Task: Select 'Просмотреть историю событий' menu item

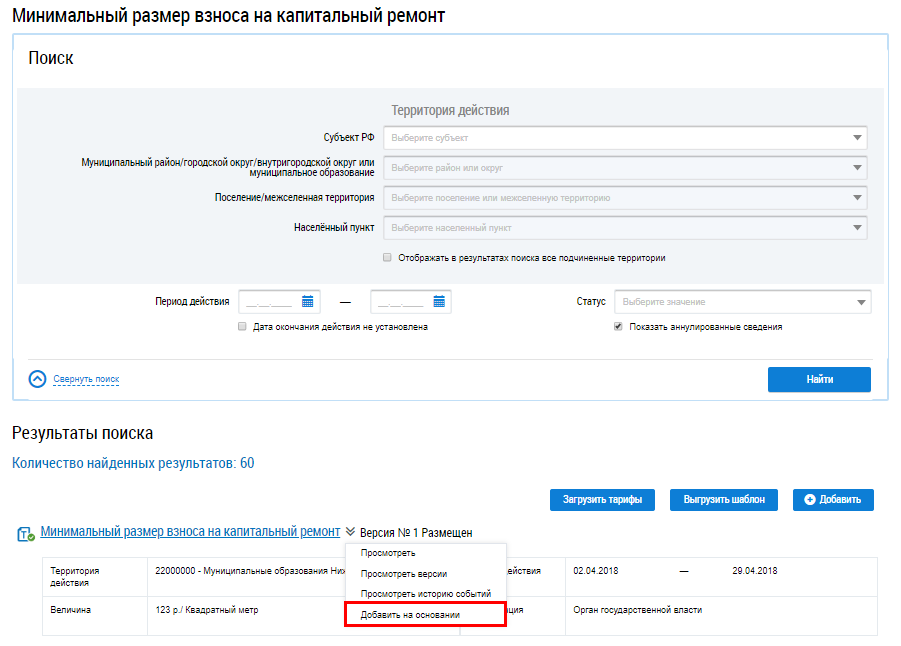Action: point(426,594)
